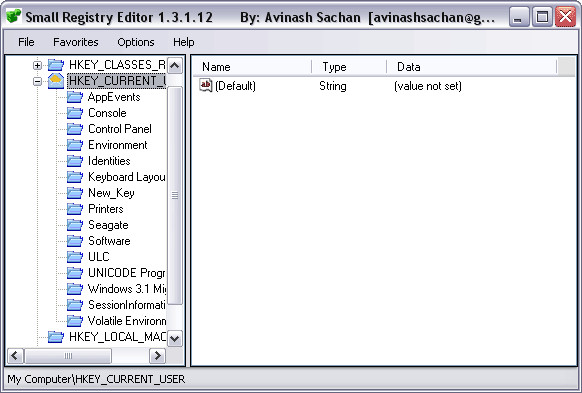Click the HKEY_LOCAL_MACHINE folder icon
The width and height of the screenshot is (582, 393).
[x=56, y=337]
